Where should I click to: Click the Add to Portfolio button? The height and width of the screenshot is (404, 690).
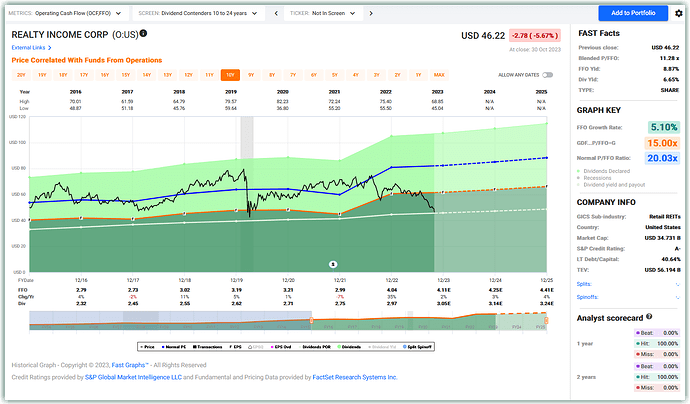point(633,13)
